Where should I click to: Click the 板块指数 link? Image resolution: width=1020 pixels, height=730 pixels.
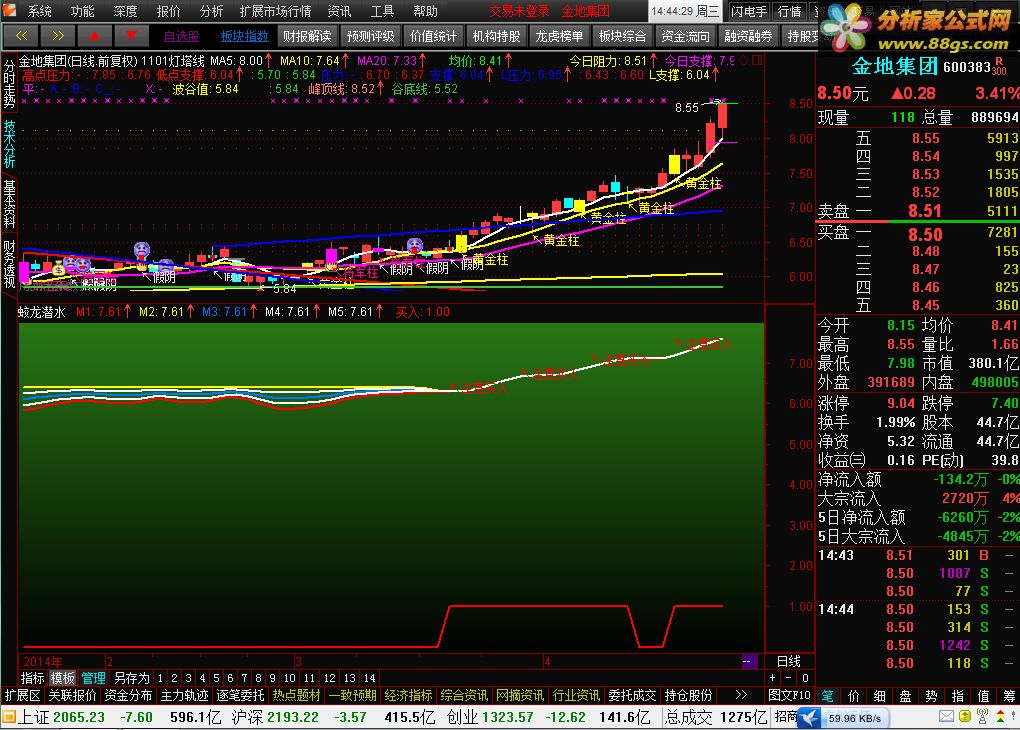coord(244,36)
